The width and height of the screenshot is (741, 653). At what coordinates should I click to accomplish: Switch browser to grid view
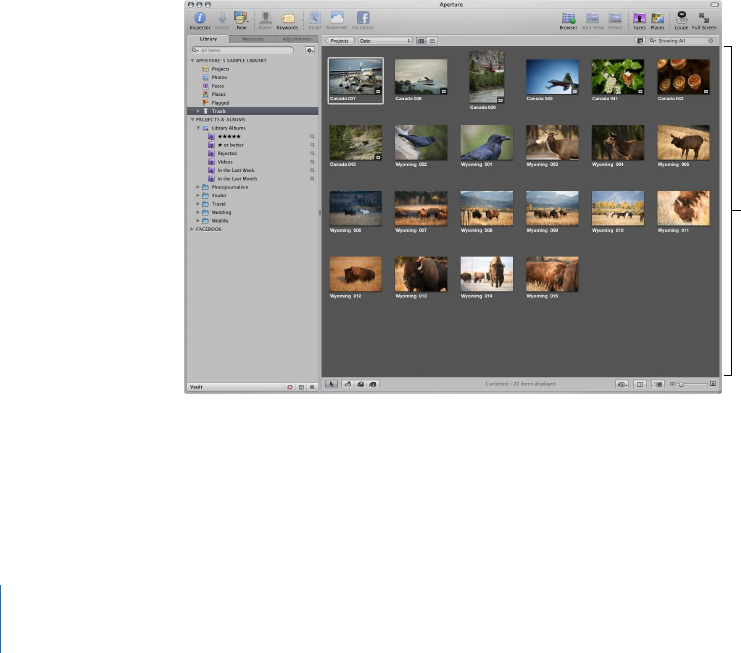point(421,41)
